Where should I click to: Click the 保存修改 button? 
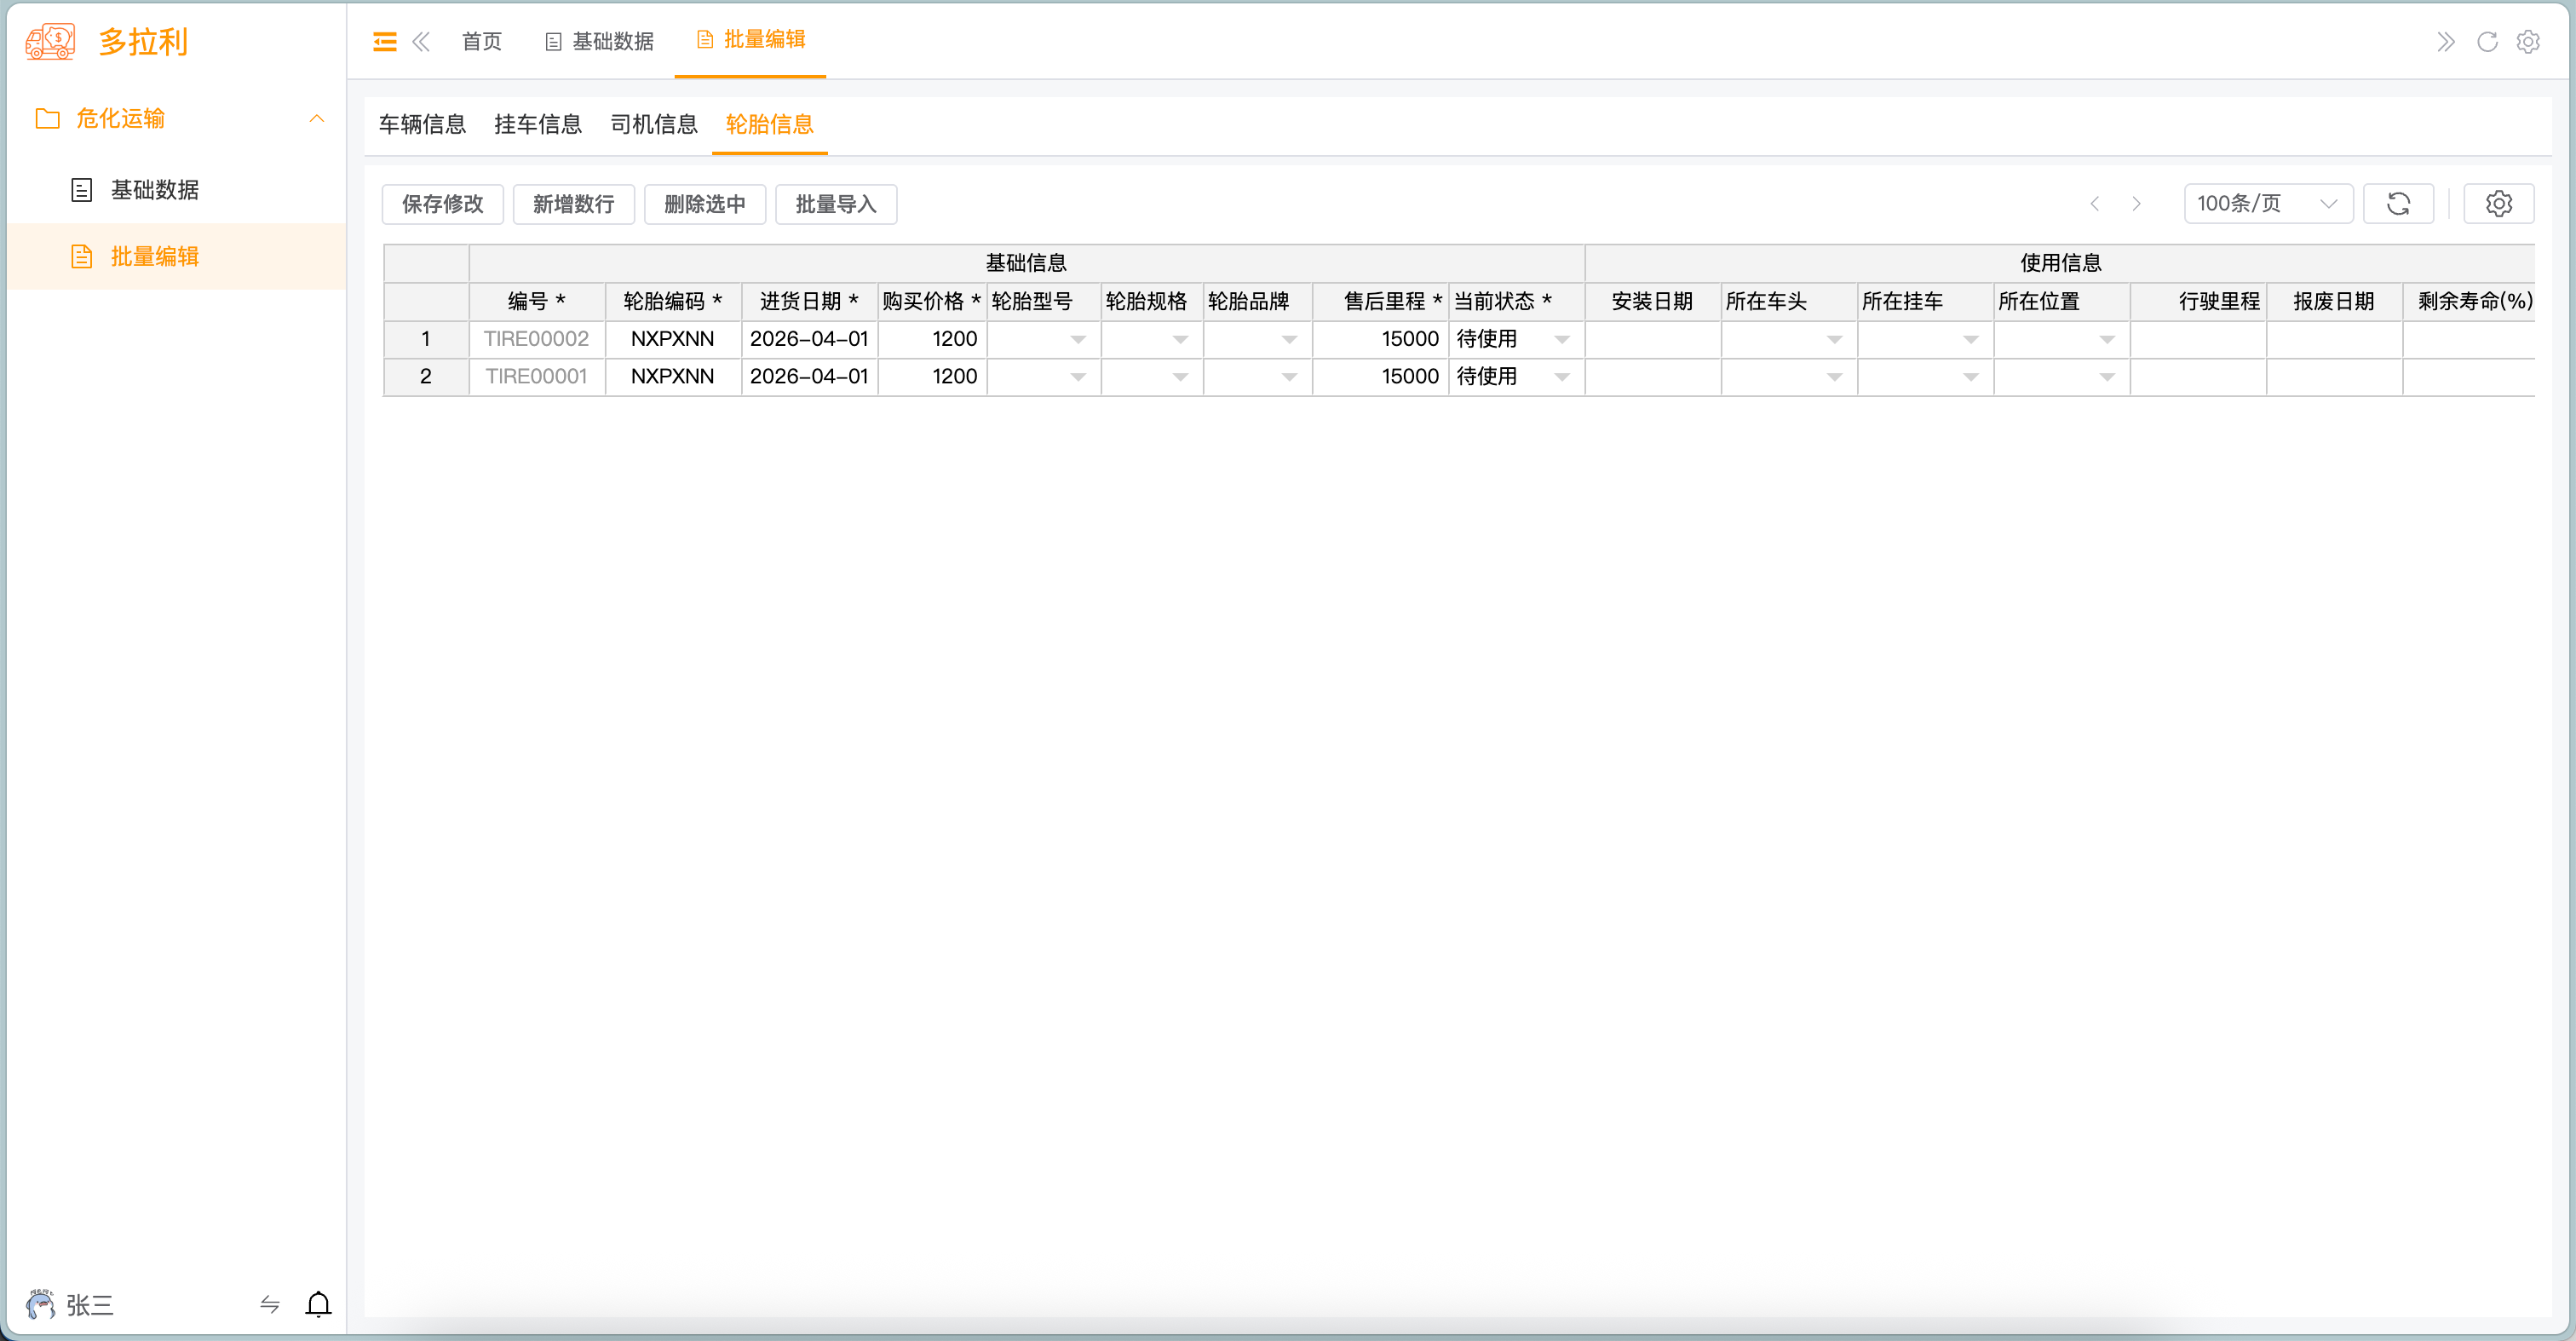pos(442,204)
